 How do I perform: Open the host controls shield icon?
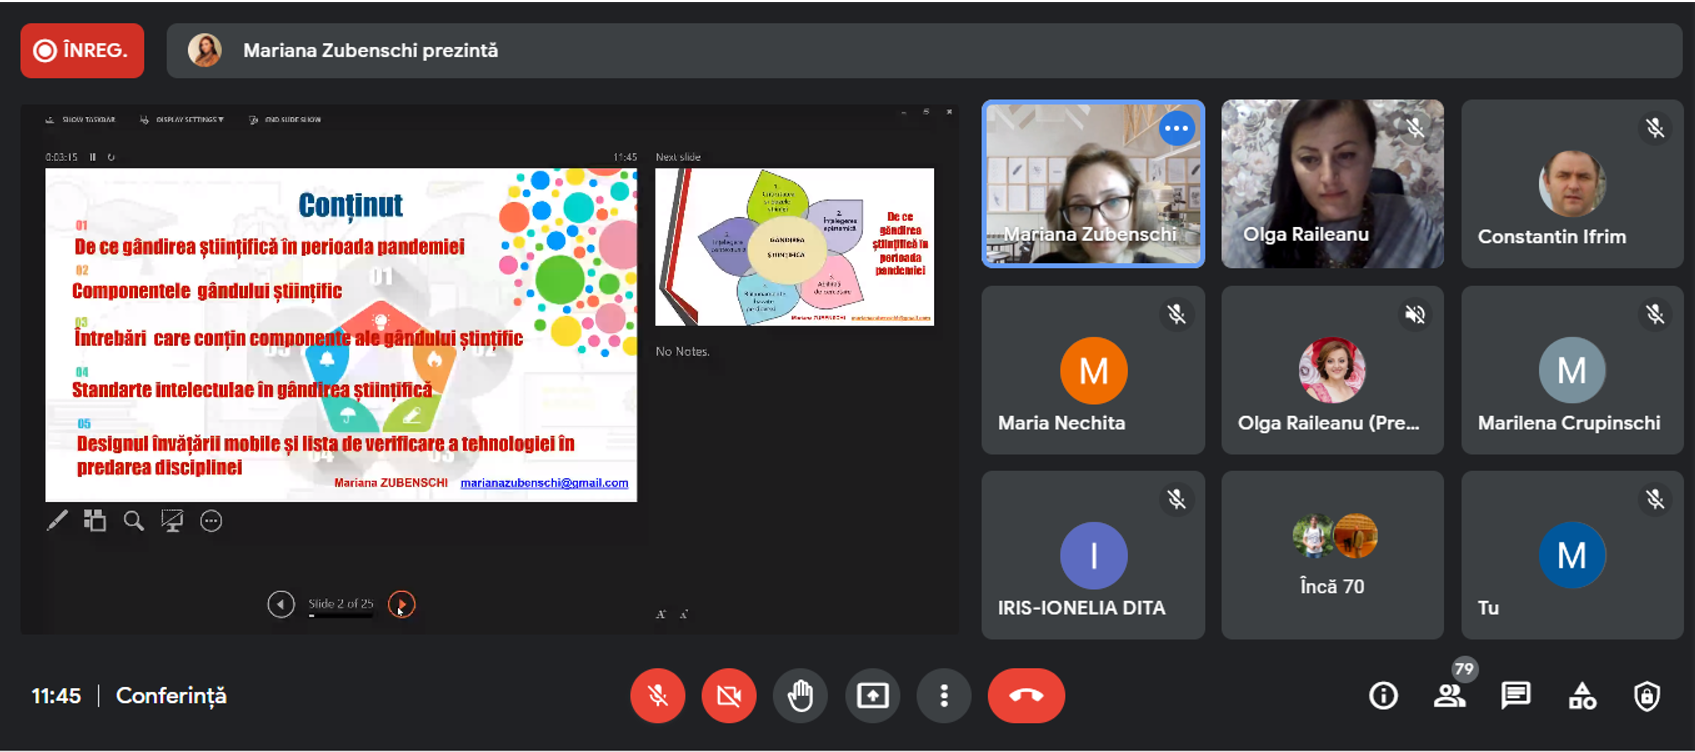[1646, 696]
